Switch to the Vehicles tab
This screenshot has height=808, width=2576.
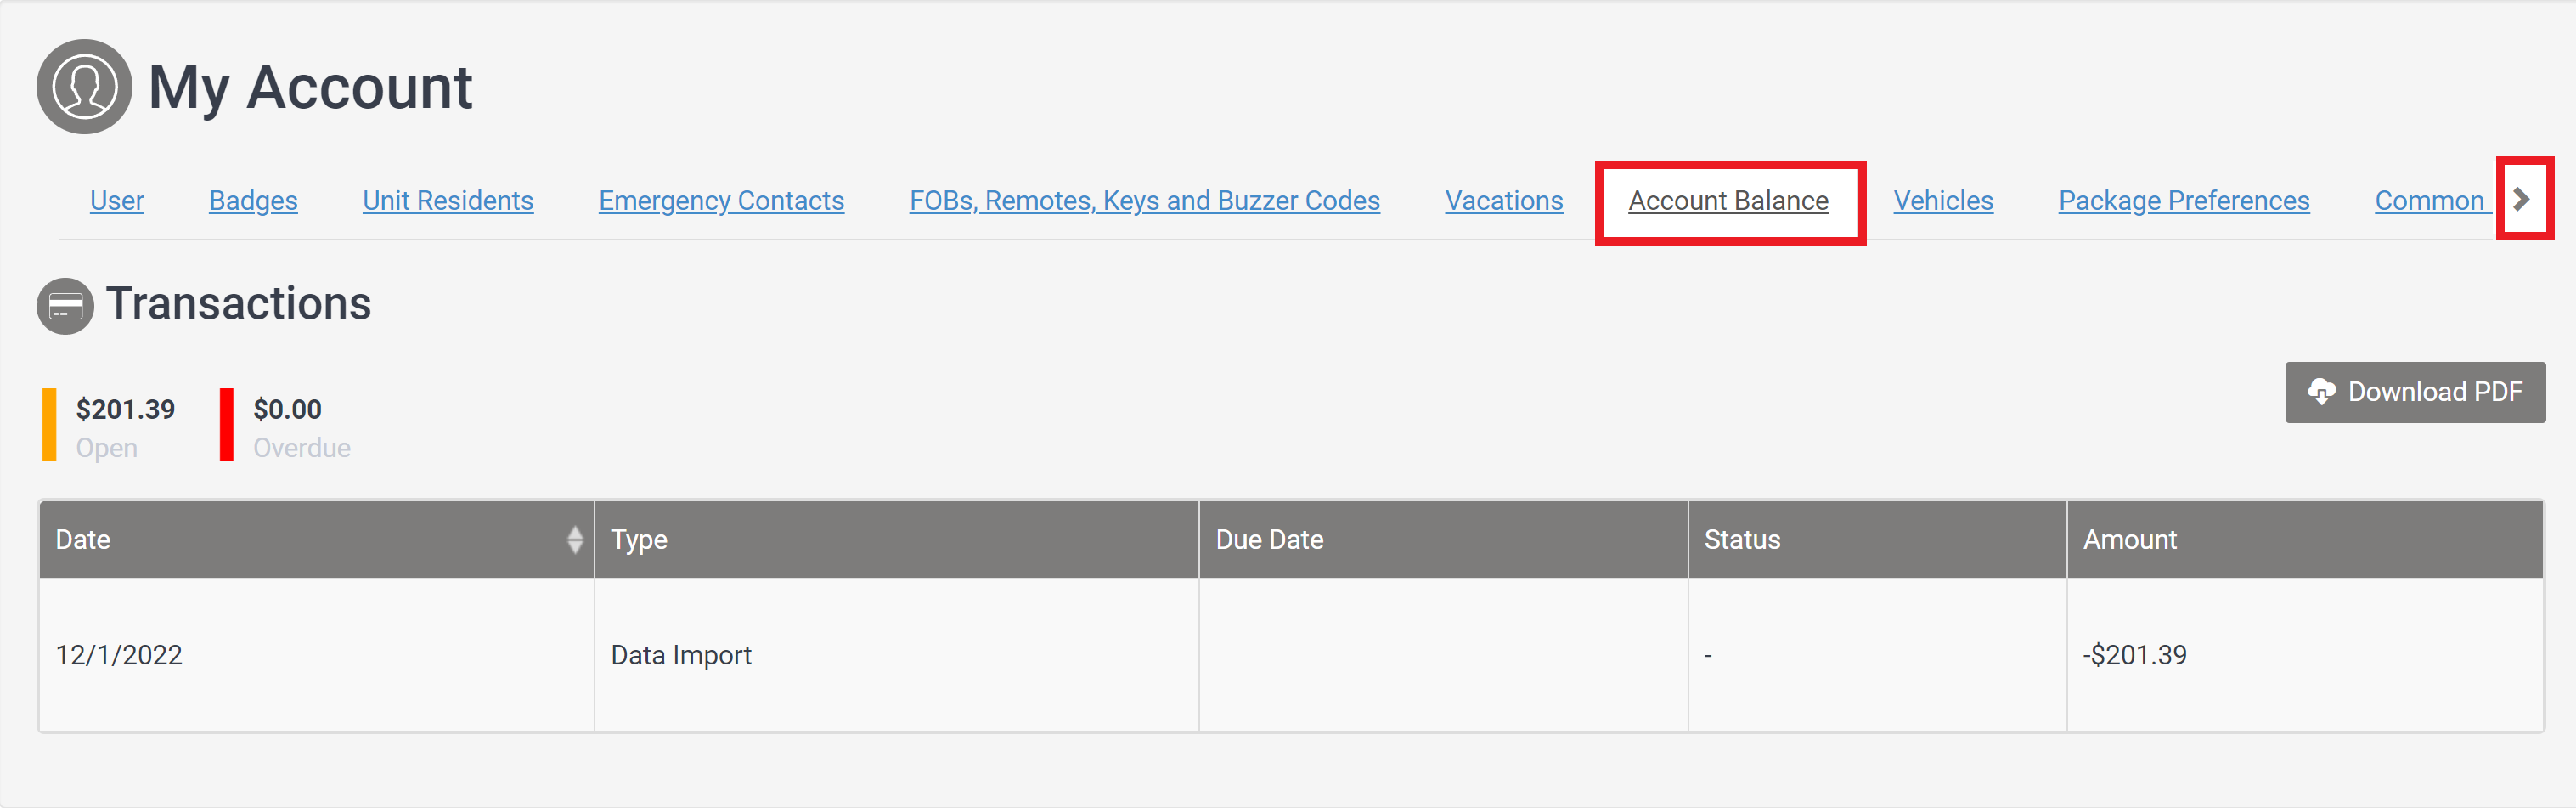(x=1943, y=201)
